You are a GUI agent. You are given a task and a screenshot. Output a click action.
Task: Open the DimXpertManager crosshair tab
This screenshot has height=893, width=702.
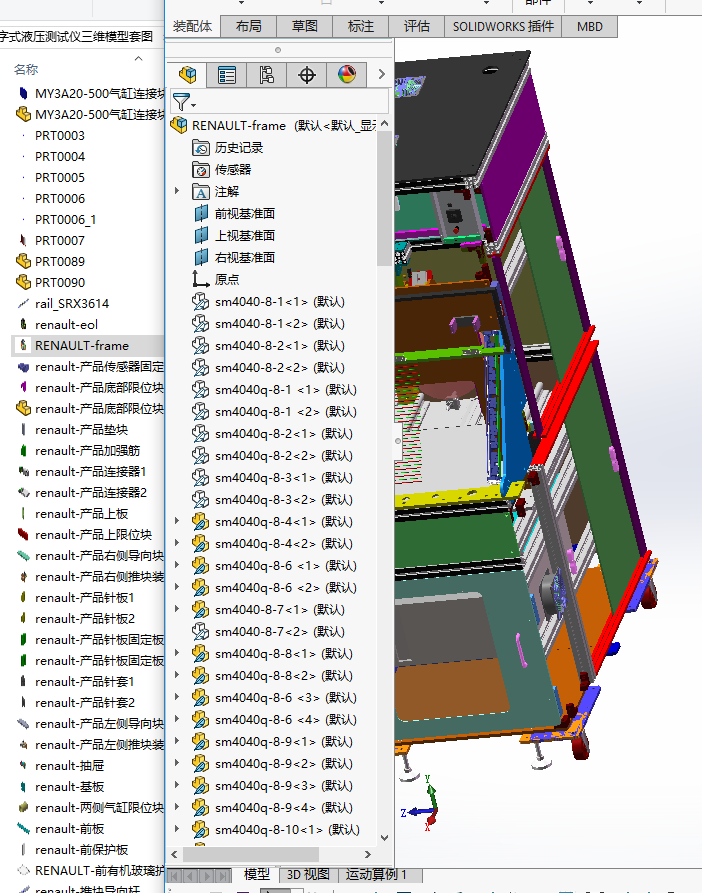coord(306,75)
